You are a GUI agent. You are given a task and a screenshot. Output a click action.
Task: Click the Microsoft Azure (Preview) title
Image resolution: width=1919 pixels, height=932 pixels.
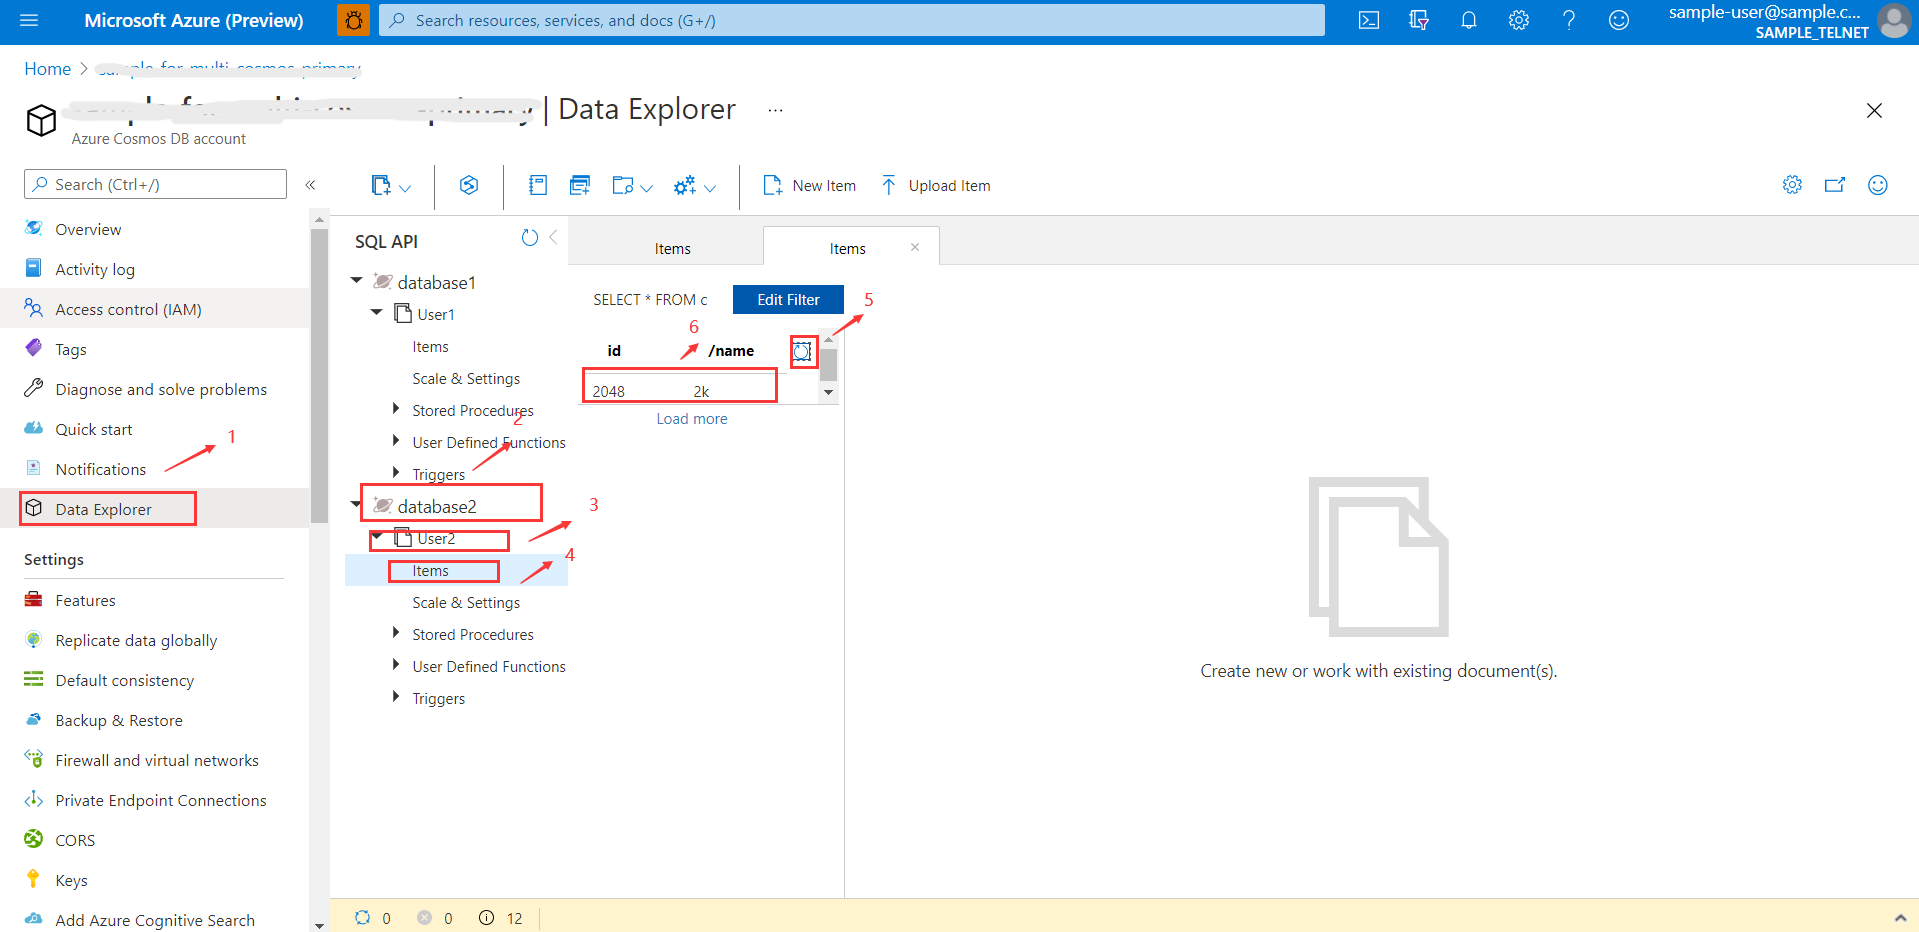(x=194, y=20)
